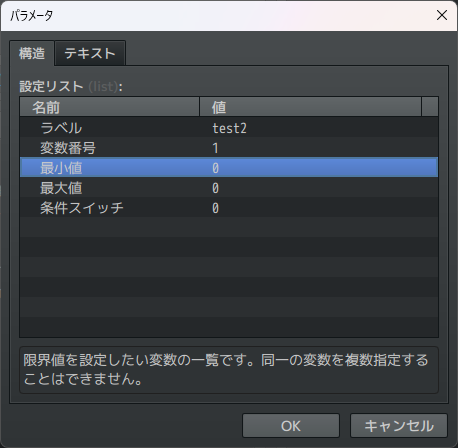Click the test2 value cell
The height and width of the screenshot is (448, 458).
230,128
